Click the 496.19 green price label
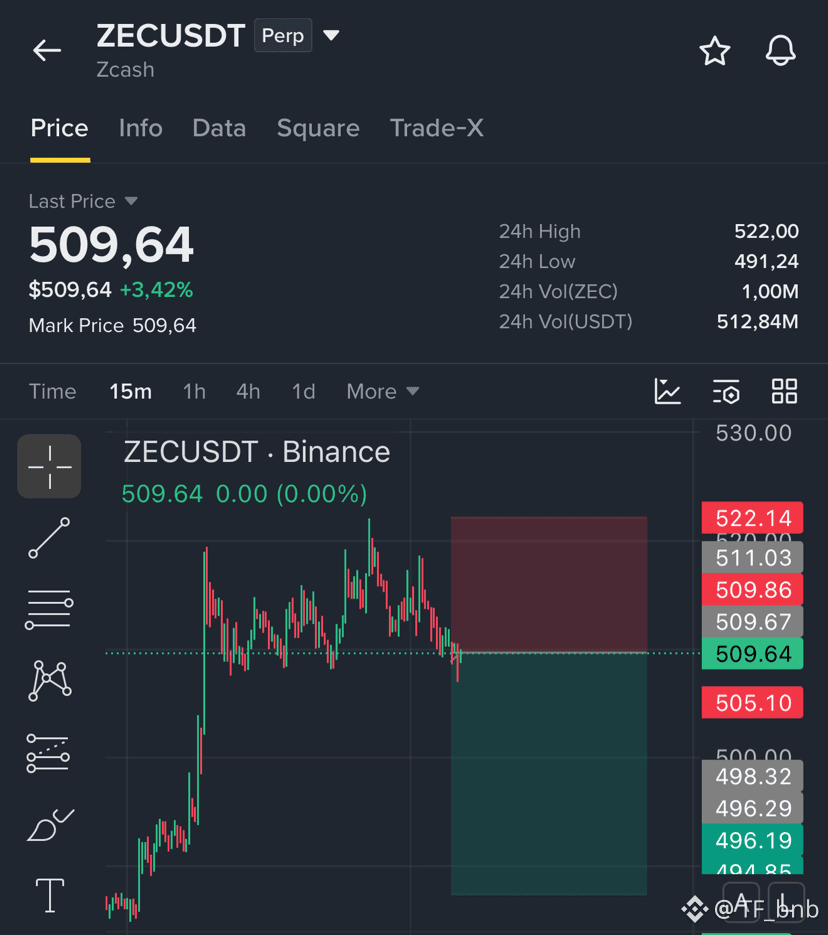 752,841
